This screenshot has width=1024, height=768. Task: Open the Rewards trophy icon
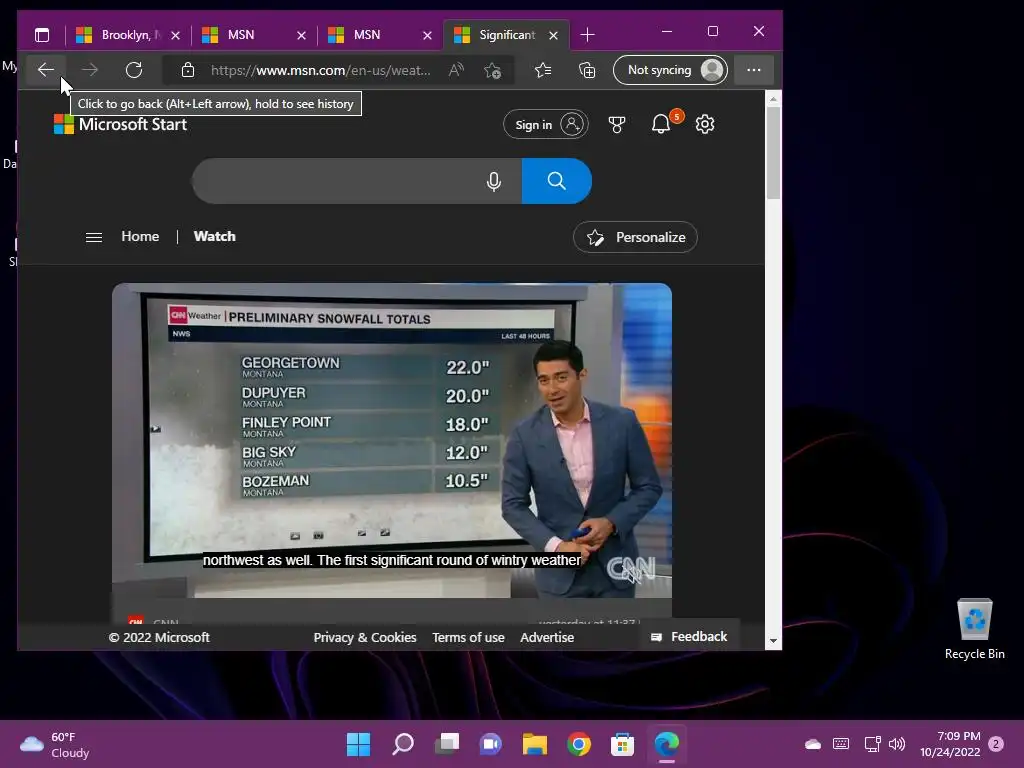[616, 124]
